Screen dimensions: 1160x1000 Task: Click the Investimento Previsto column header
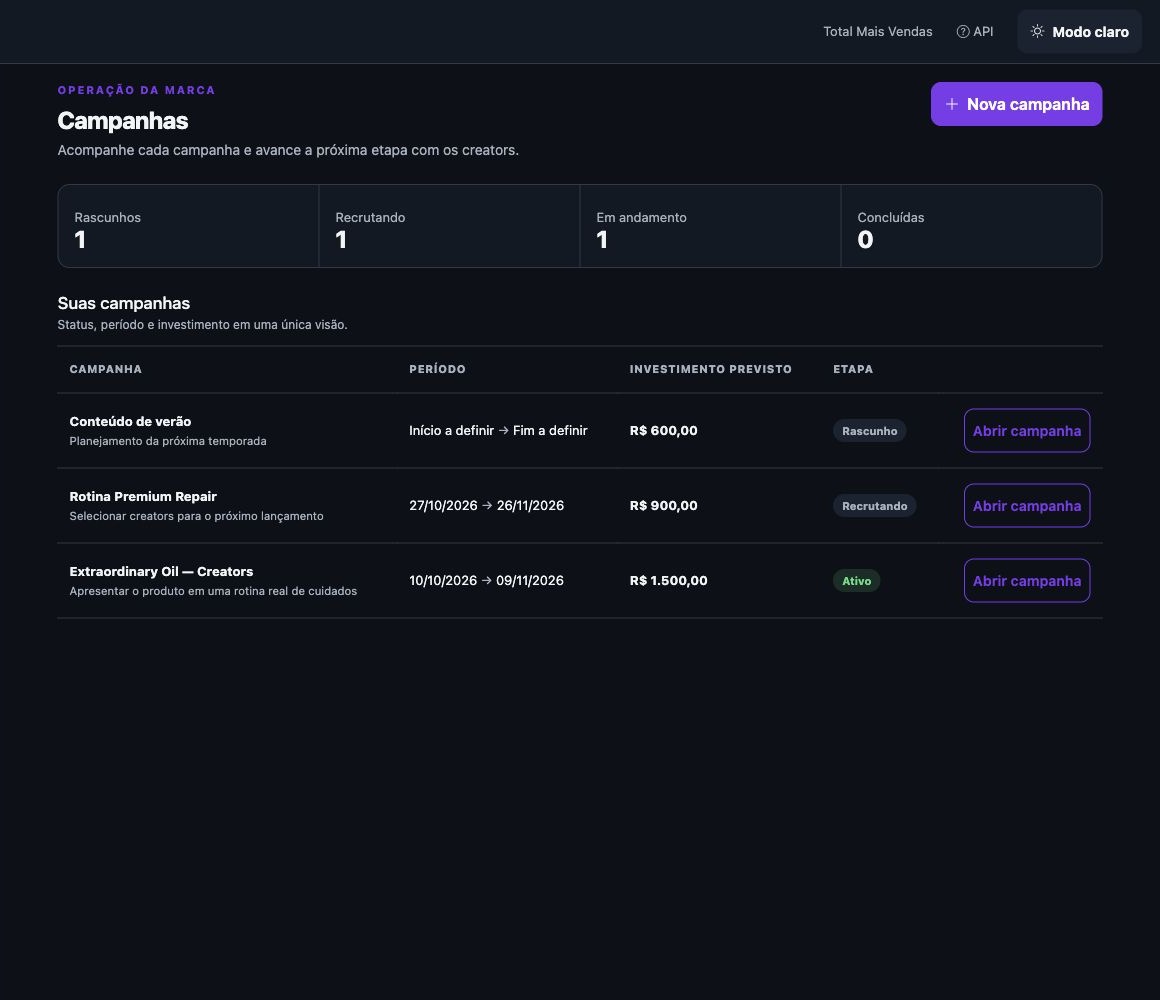711,369
